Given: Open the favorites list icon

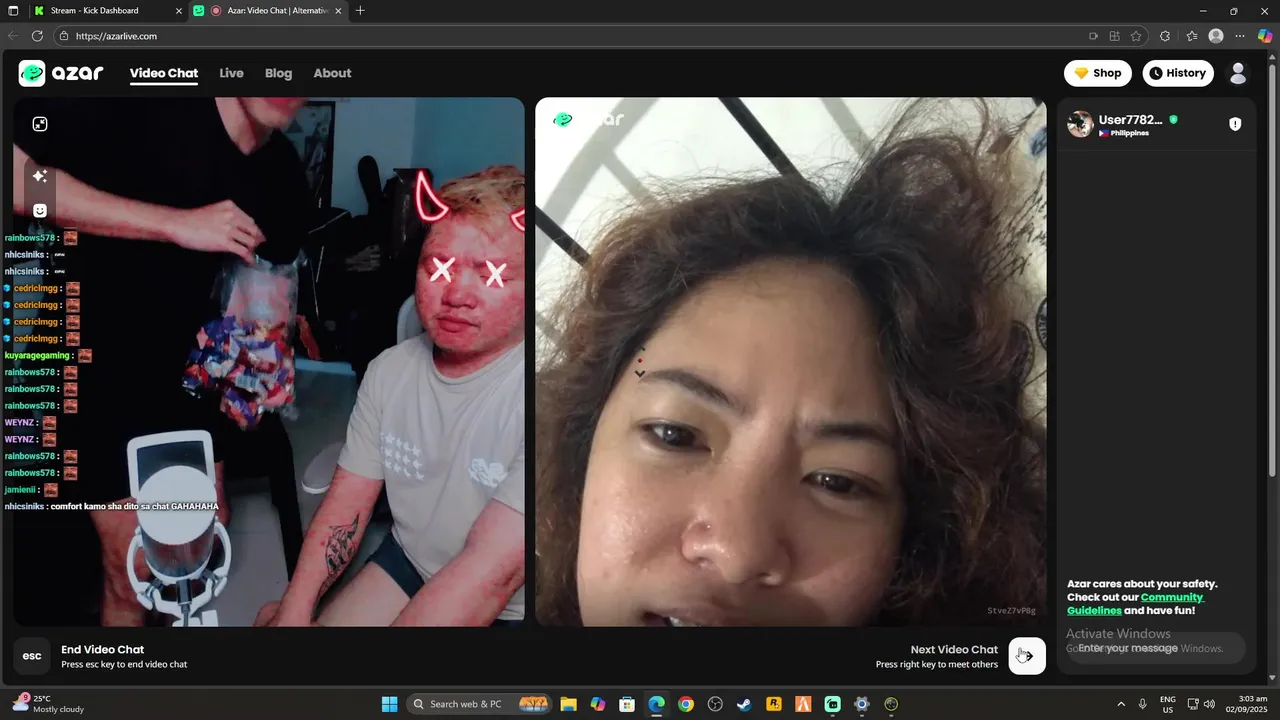Looking at the screenshot, I should click(1192, 36).
